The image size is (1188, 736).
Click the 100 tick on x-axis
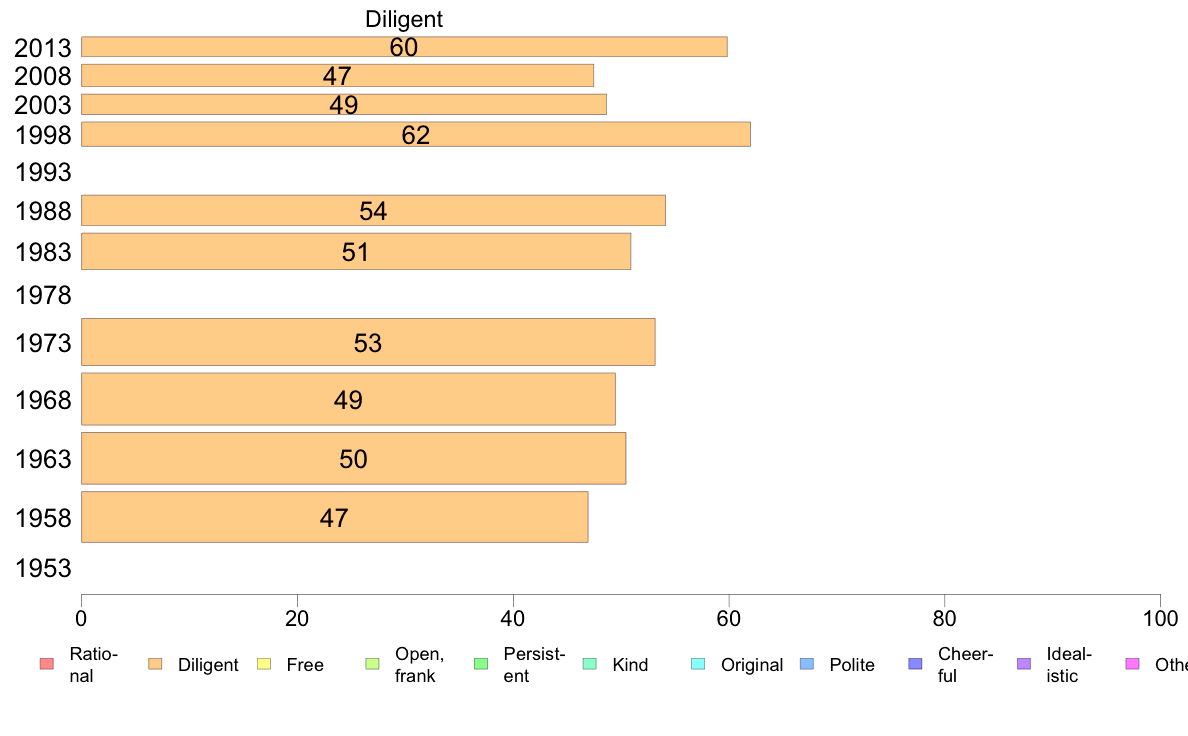tap(1160, 619)
